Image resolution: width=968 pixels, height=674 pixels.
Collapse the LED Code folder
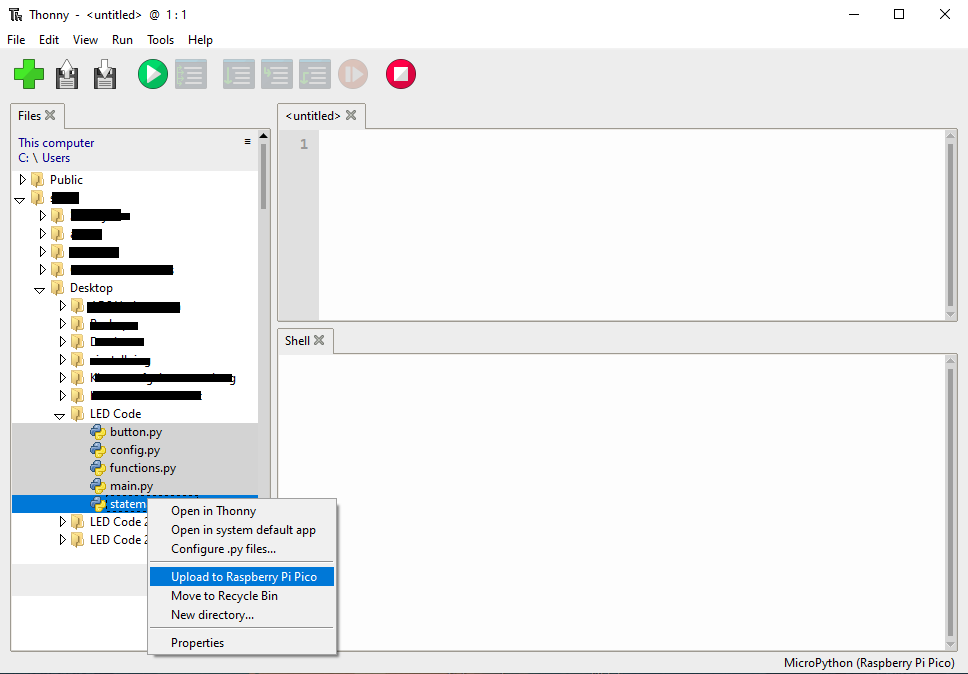[x=60, y=415]
